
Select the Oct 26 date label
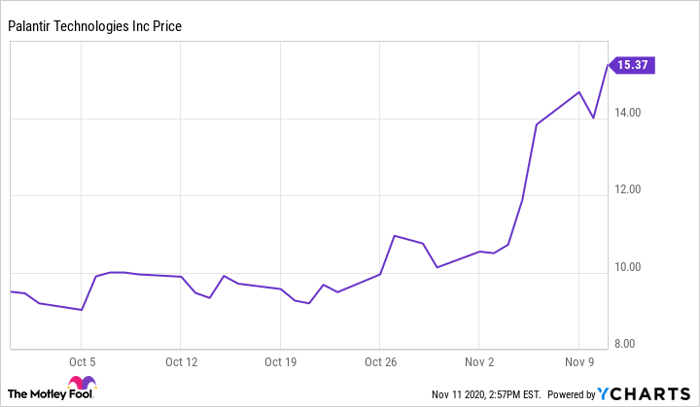coord(381,361)
